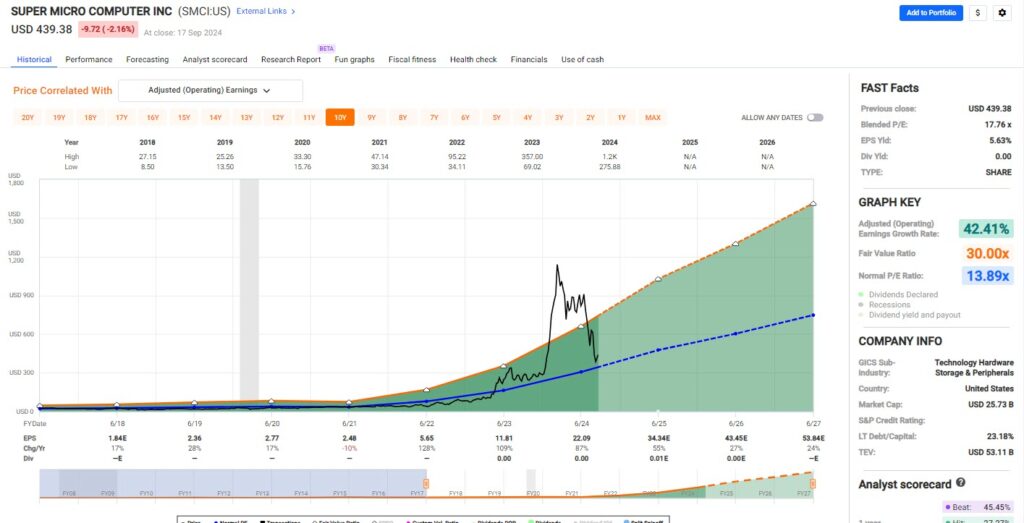Screen dimensions: 1024x523
Task: Switch to the Fun graphs tab
Action: point(355,59)
